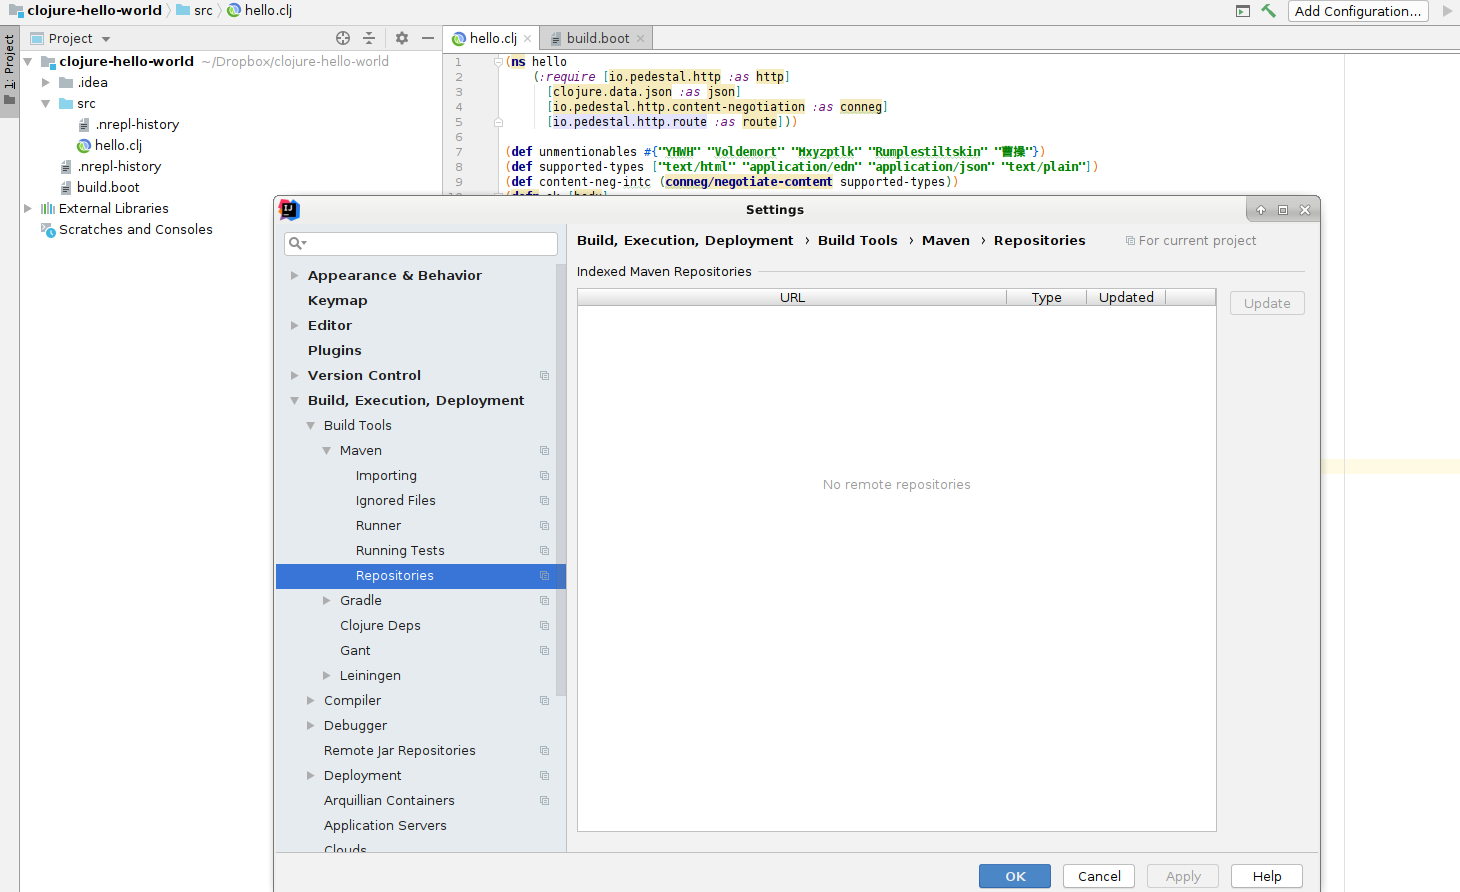Image resolution: width=1460 pixels, height=892 pixels.
Task: Click Cancel button in Settings dialog
Action: pos(1099,876)
